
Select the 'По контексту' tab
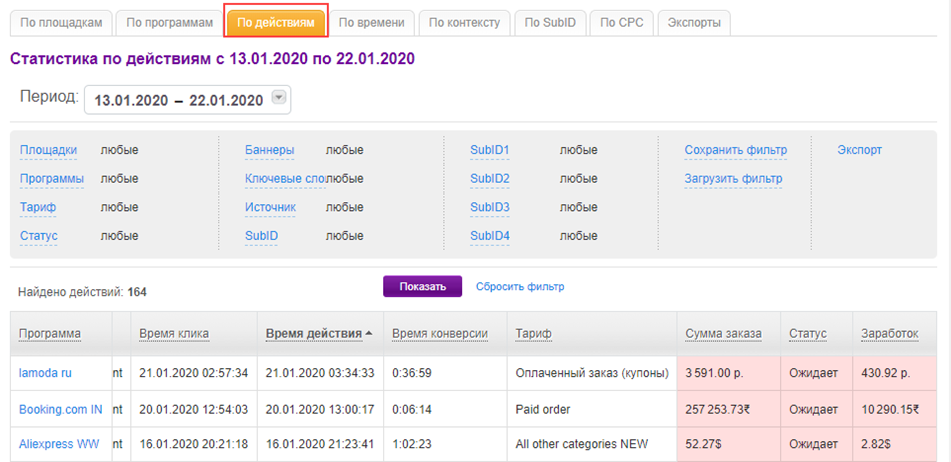[x=464, y=22]
